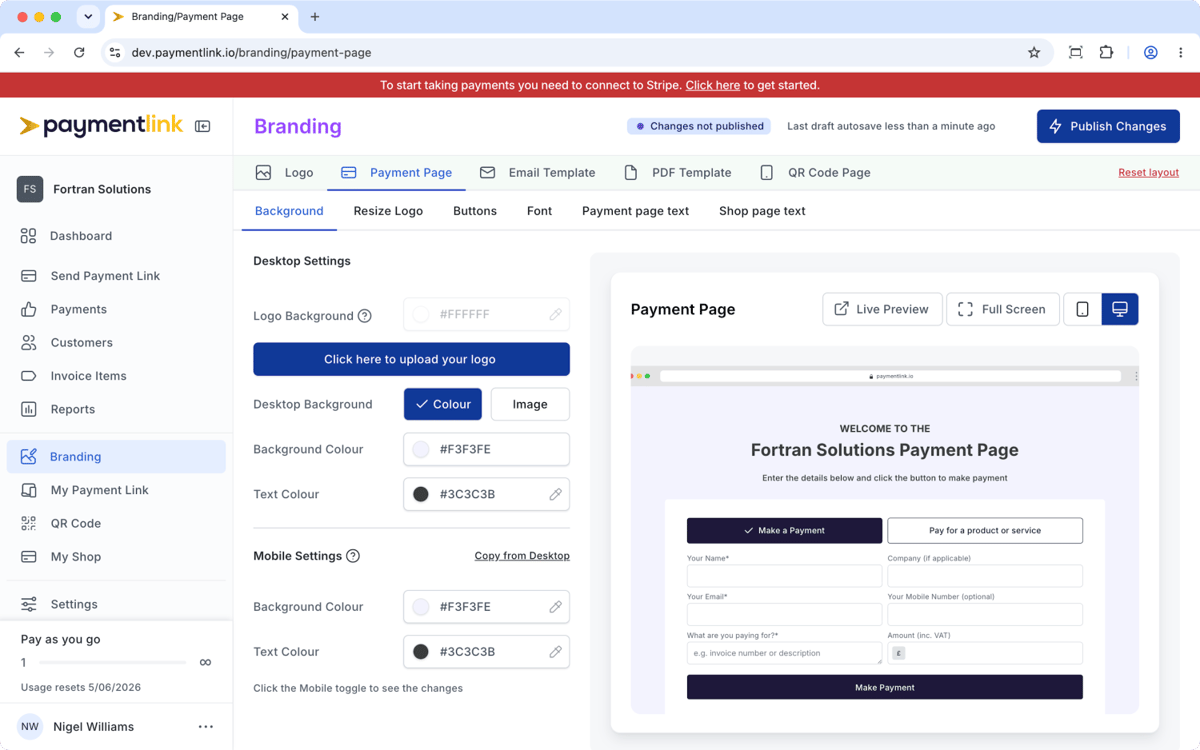Open browser extensions puzzle icon

click(x=1106, y=52)
